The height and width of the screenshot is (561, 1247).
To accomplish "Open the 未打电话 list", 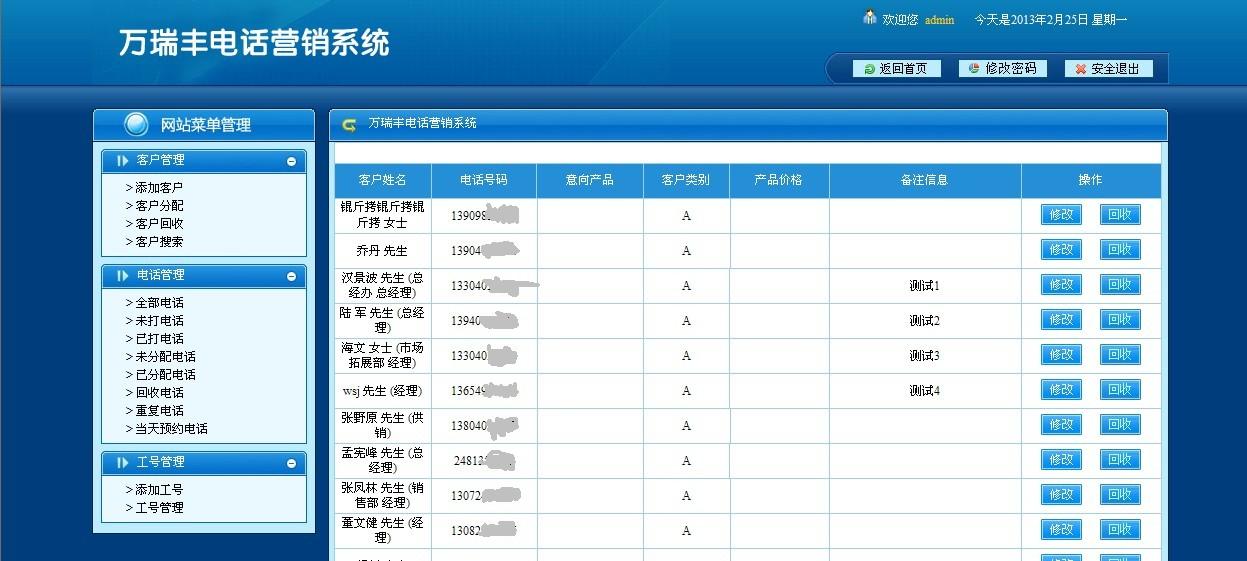I will click(159, 321).
